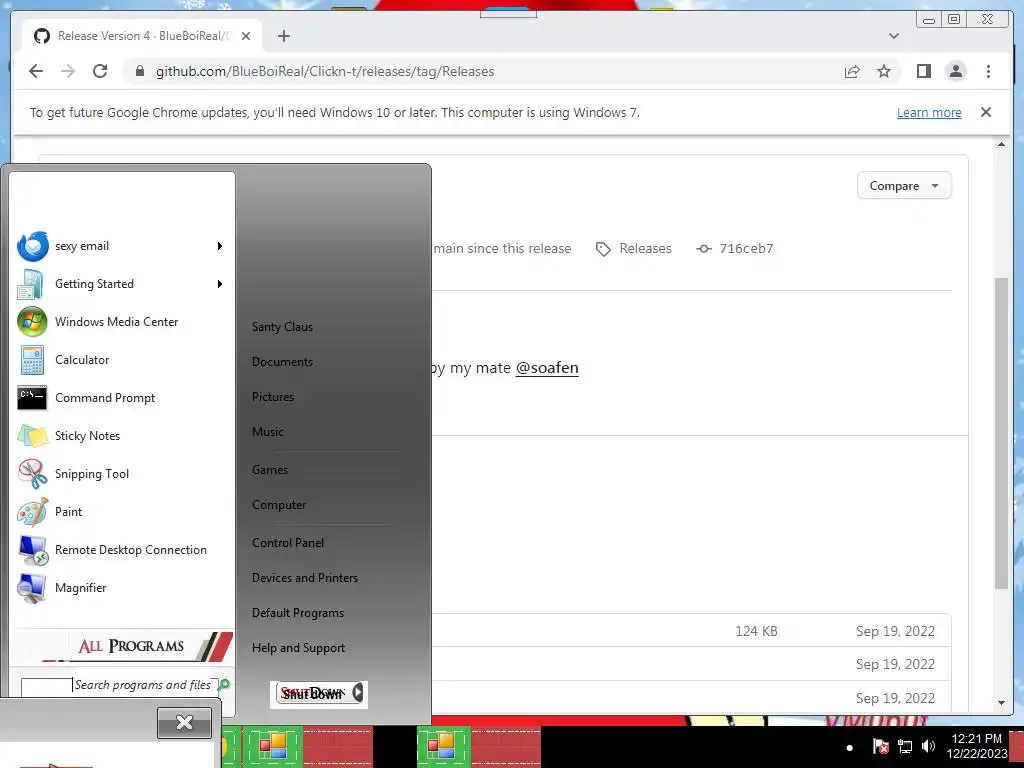This screenshot has height=768, width=1024.
Task: Click the Releases tag link
Action: [x=633, y=249]
